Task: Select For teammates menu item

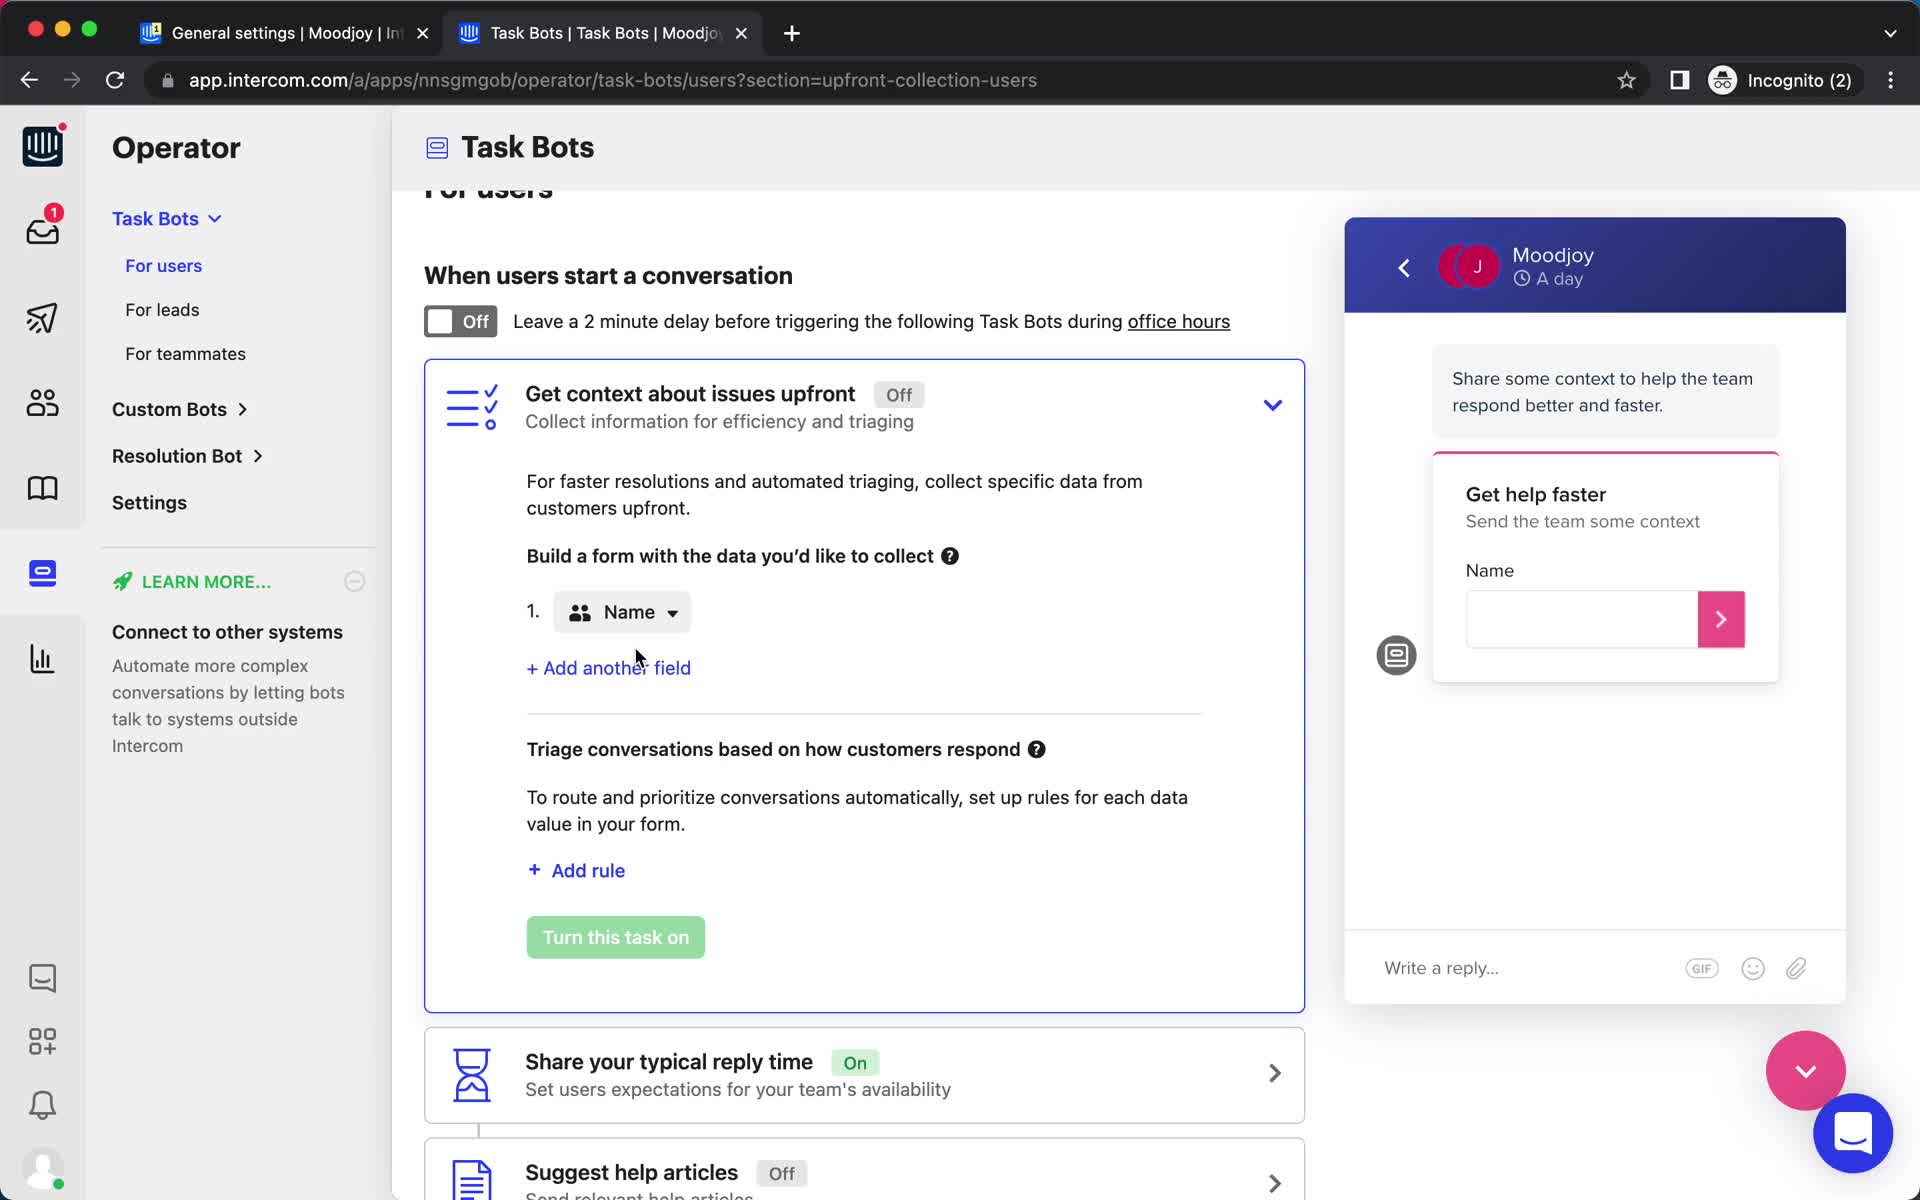Action: click(185, 354)
